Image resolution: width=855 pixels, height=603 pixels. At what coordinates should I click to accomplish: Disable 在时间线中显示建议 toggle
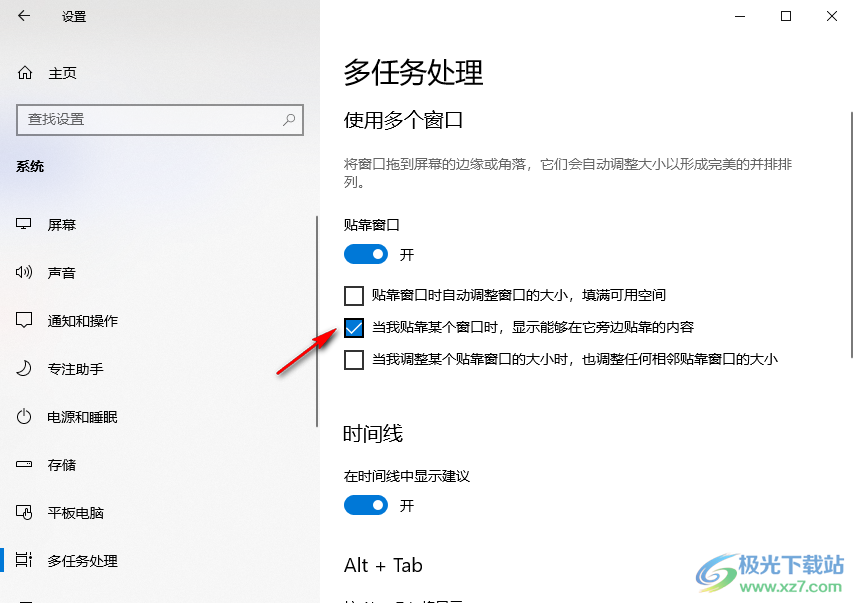366,505
